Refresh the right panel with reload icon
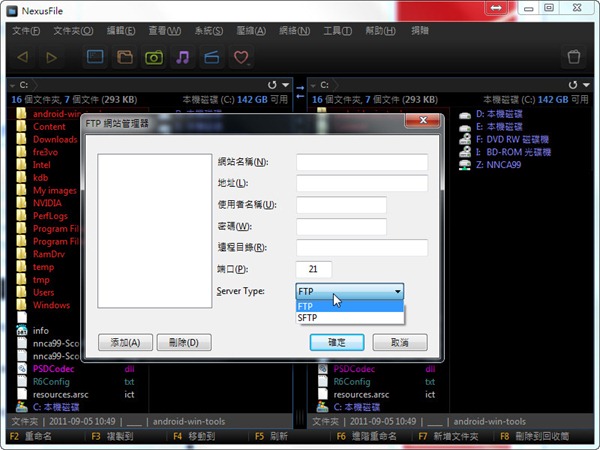 (x=573, y=85)
